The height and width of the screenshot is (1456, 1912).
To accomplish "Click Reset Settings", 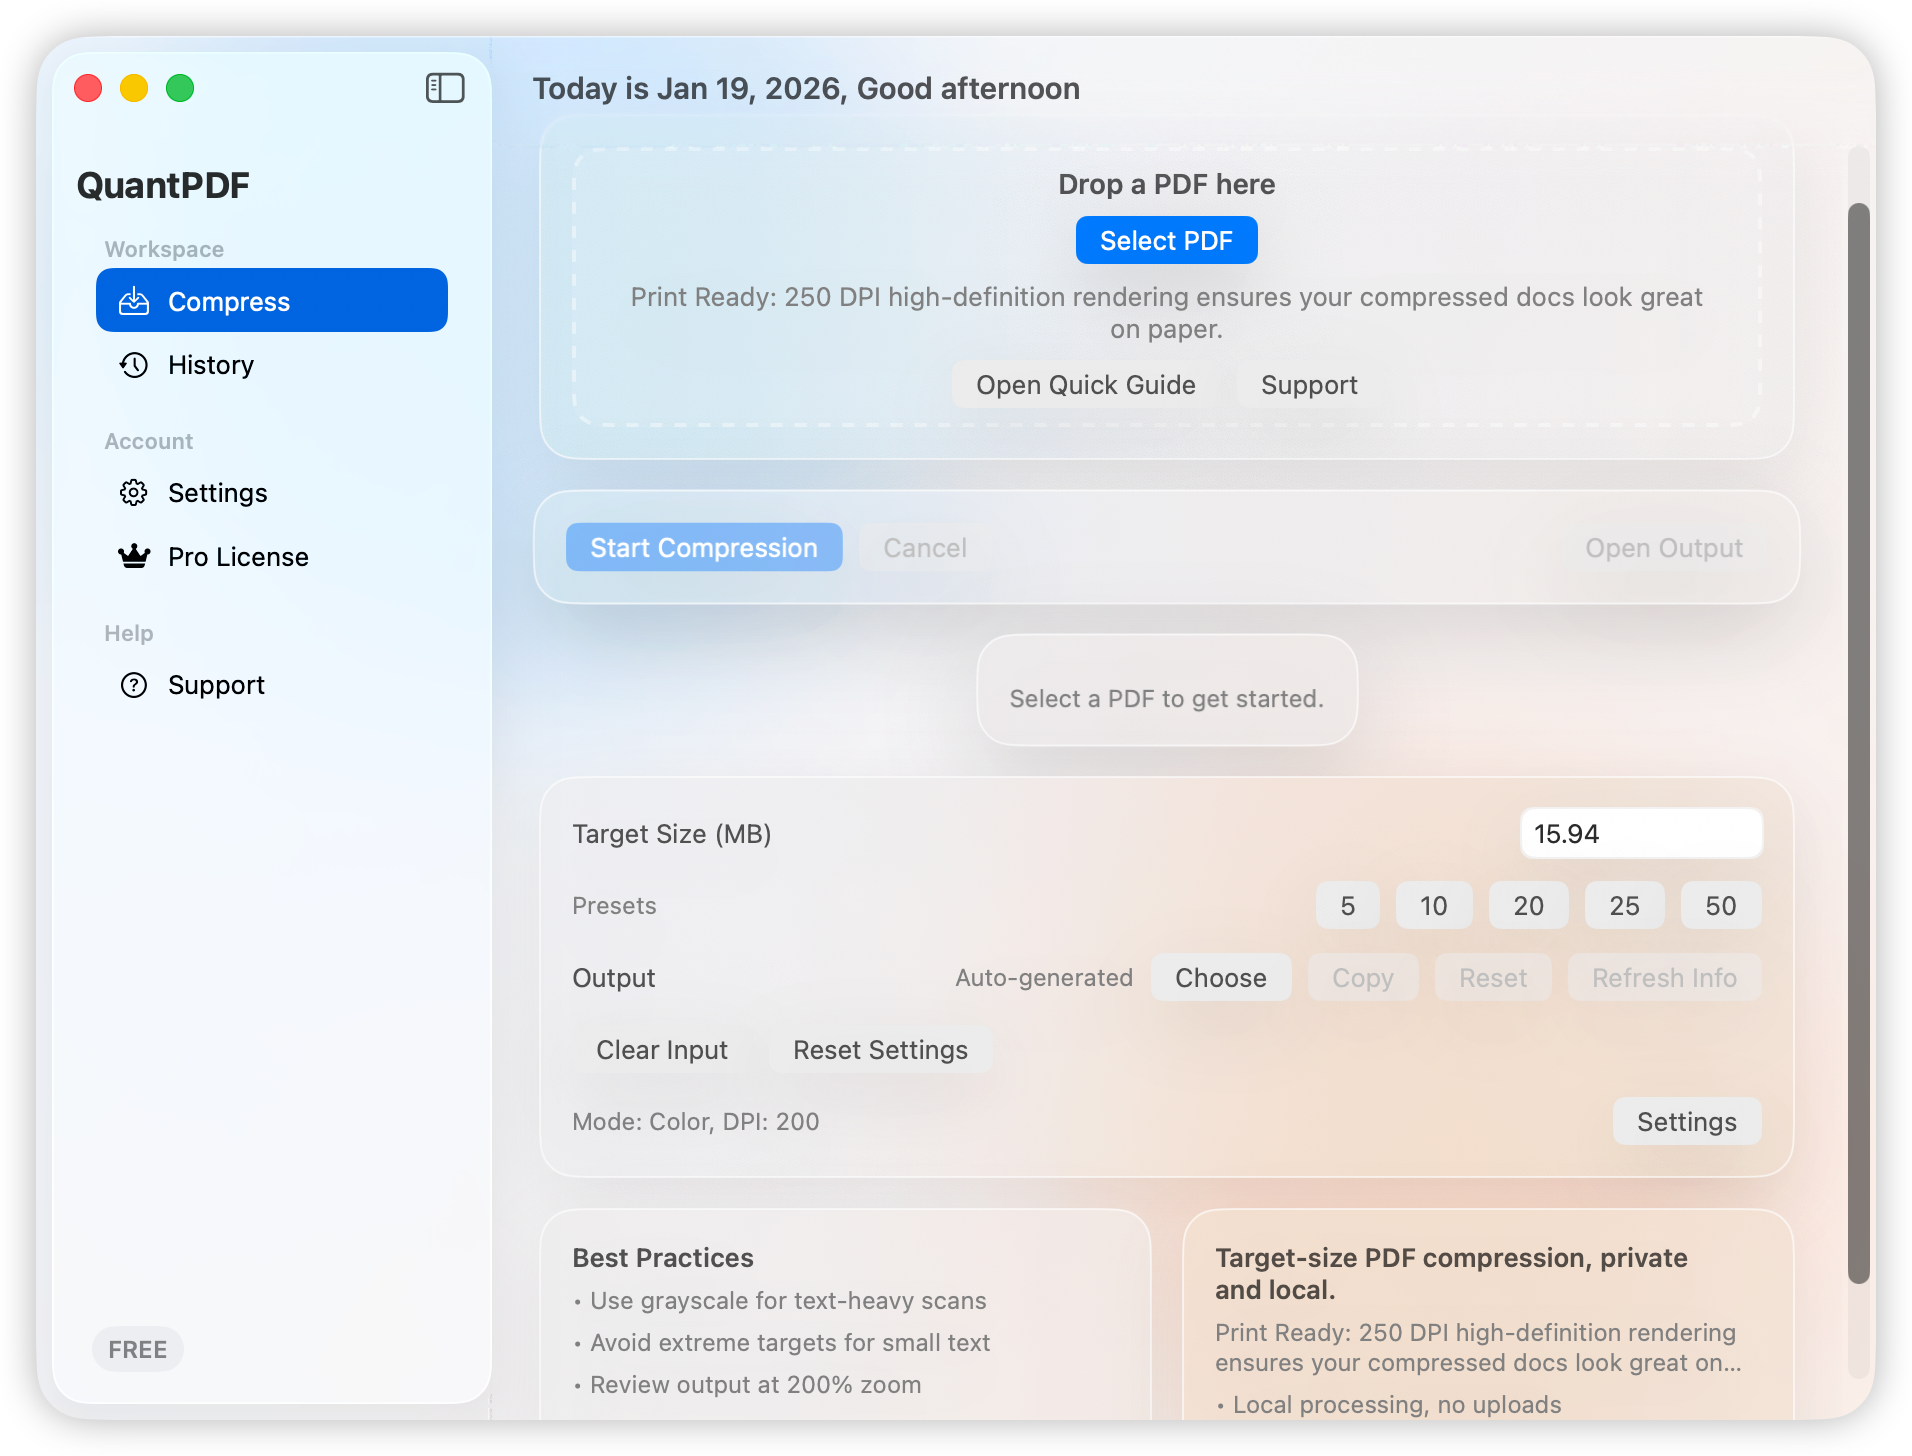I will click(880, 1049).
